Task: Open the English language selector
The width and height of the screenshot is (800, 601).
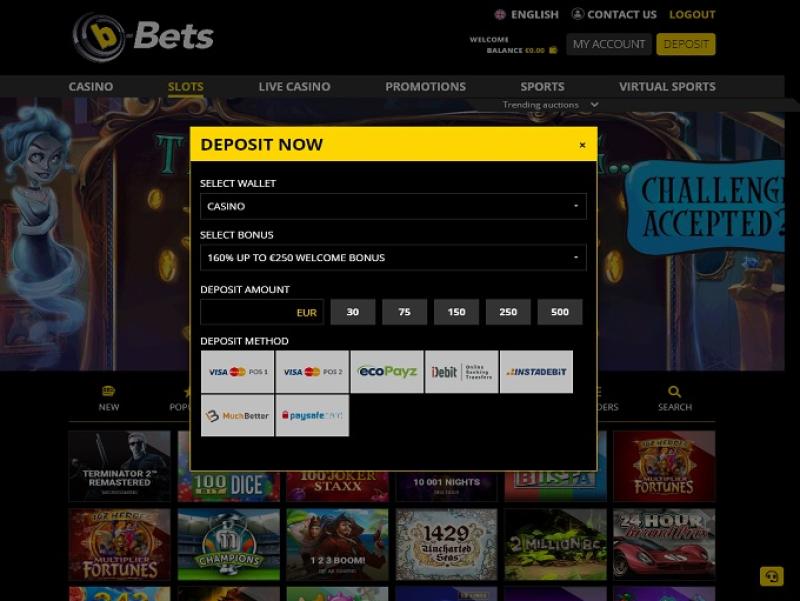Action: 527,14
